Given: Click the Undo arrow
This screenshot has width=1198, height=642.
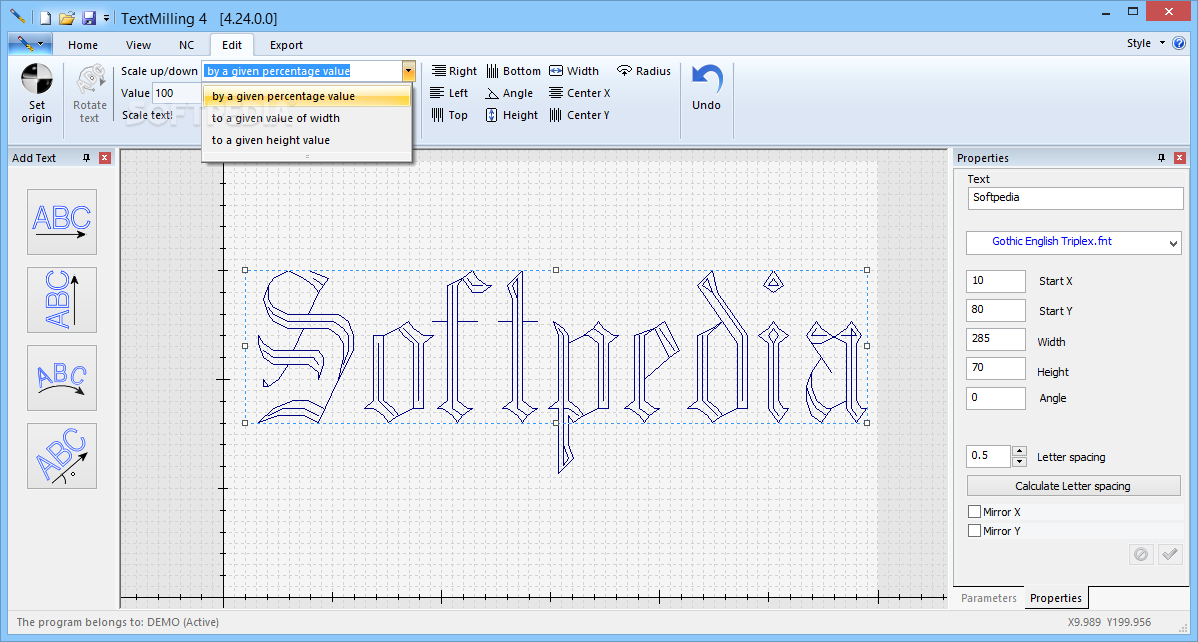Looking at the screenshot, I should coord(707,79).
